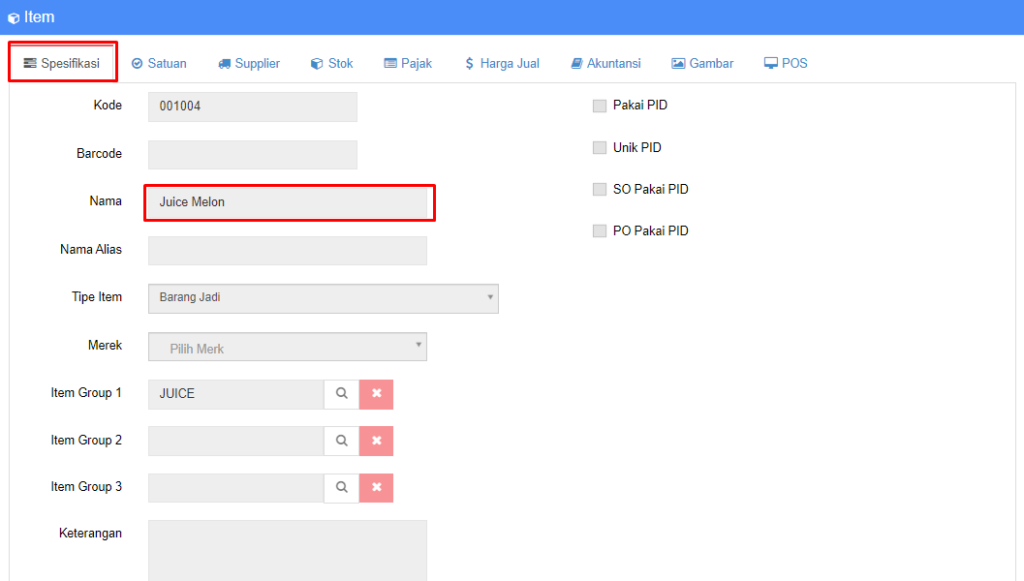Click the Barcode input field
Screen dimensions: 1024x581
[252, 155]
